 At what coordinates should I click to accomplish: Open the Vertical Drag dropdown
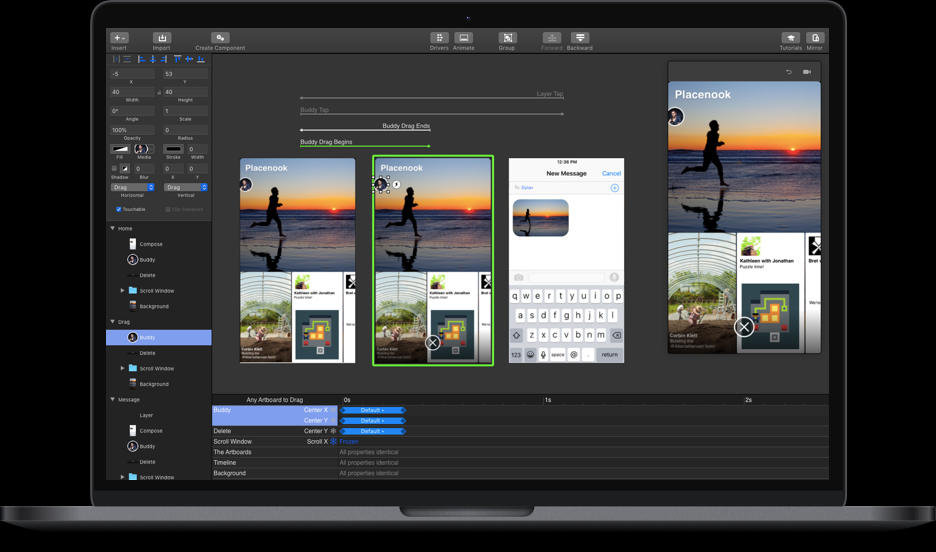pos(186,187)
